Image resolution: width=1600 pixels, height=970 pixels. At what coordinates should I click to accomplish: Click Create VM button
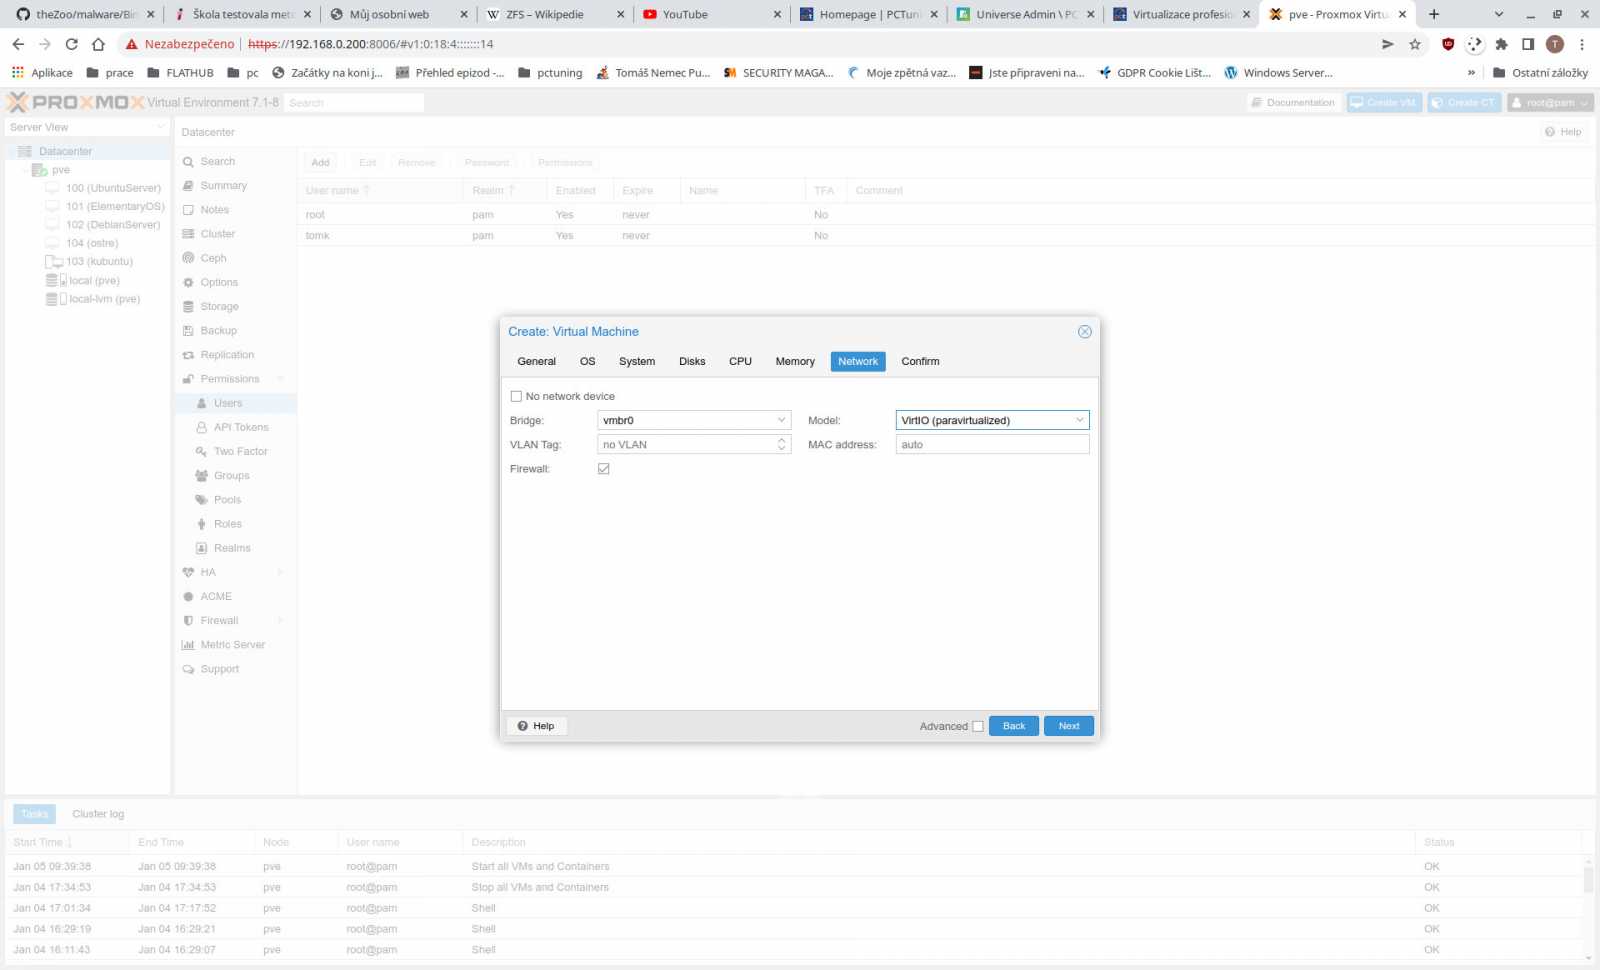[x=1384, y=103]
